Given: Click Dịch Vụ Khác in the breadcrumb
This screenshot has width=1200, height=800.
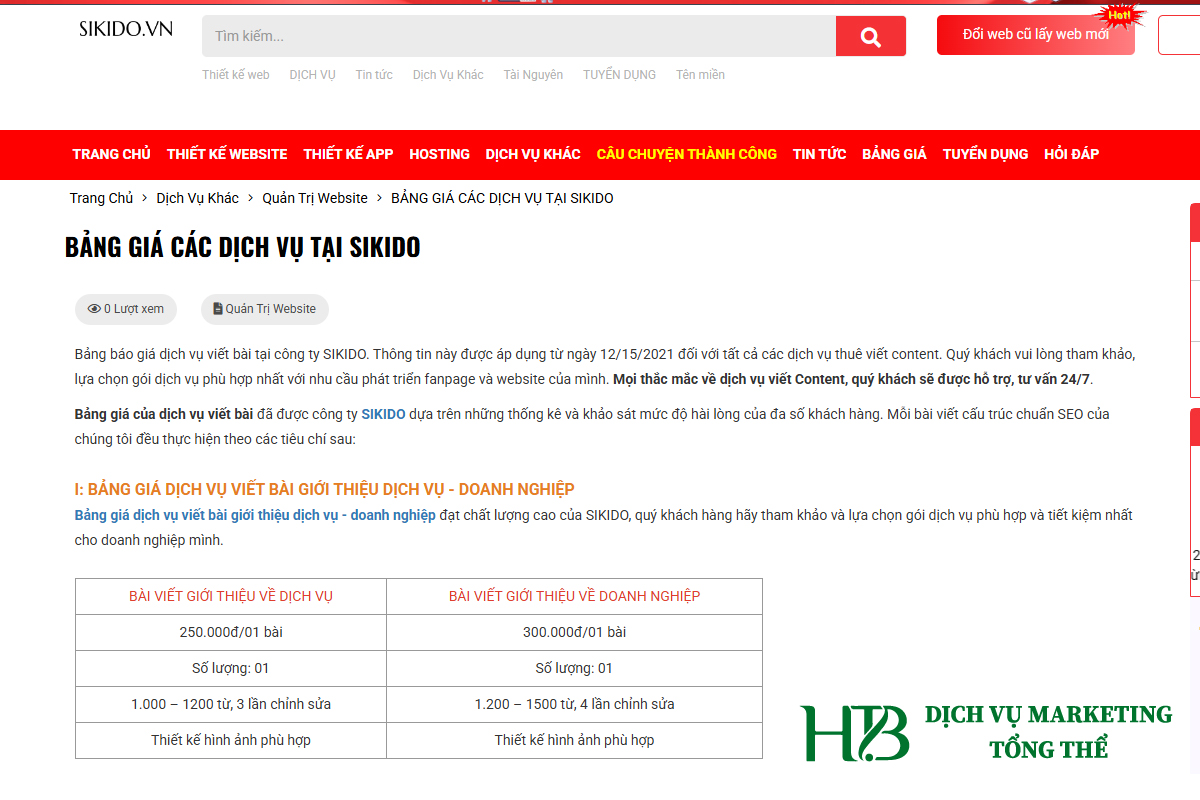Looking at the screenshot, I should click(x=197, y=198).
